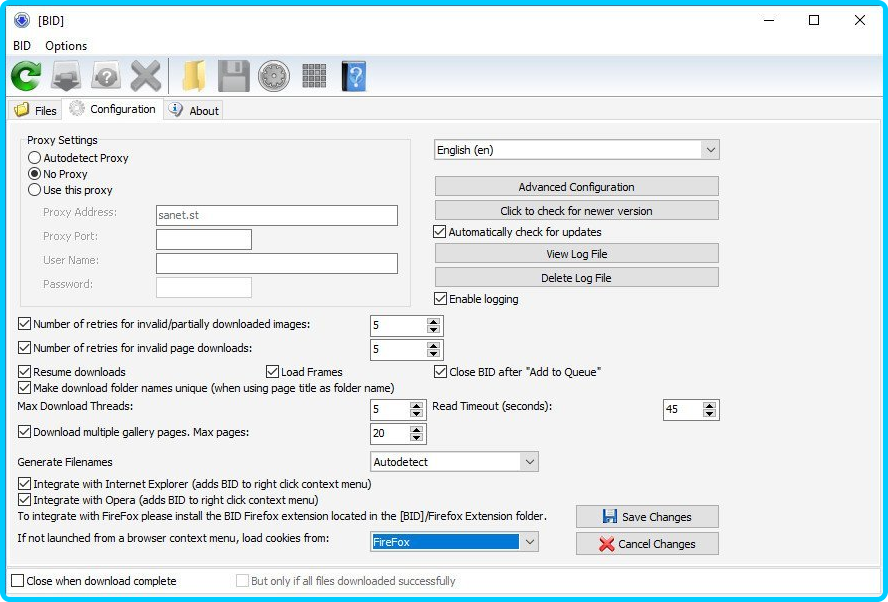Click the Max Download Threads value field
Screen dimensions: 888x602
[390, 409]
